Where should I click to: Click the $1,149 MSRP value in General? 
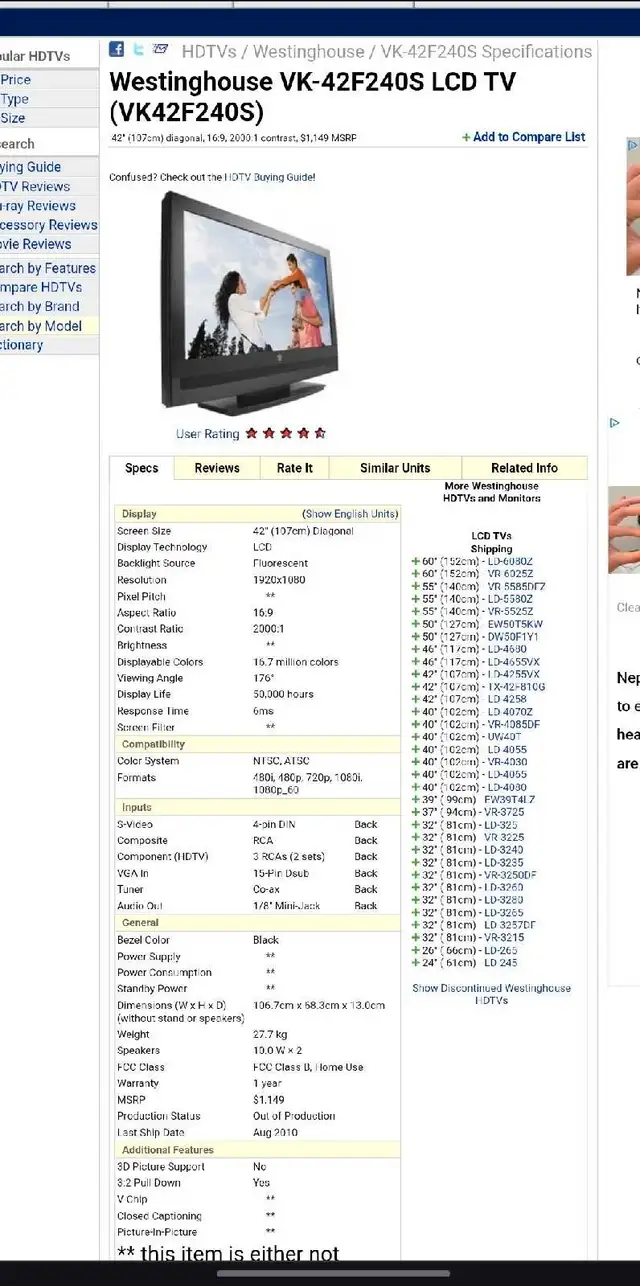click(269, 1100)
